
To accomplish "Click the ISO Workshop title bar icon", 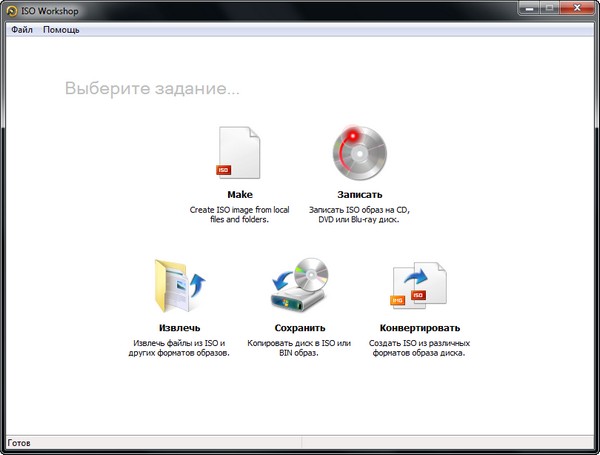I will coord(12,11).
